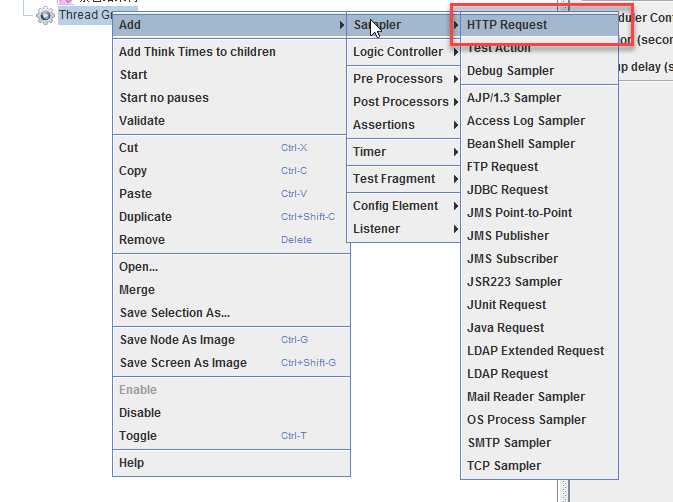Expand the Post Processors submenu
Screen dimensions: 673x502
pos(401,102)
